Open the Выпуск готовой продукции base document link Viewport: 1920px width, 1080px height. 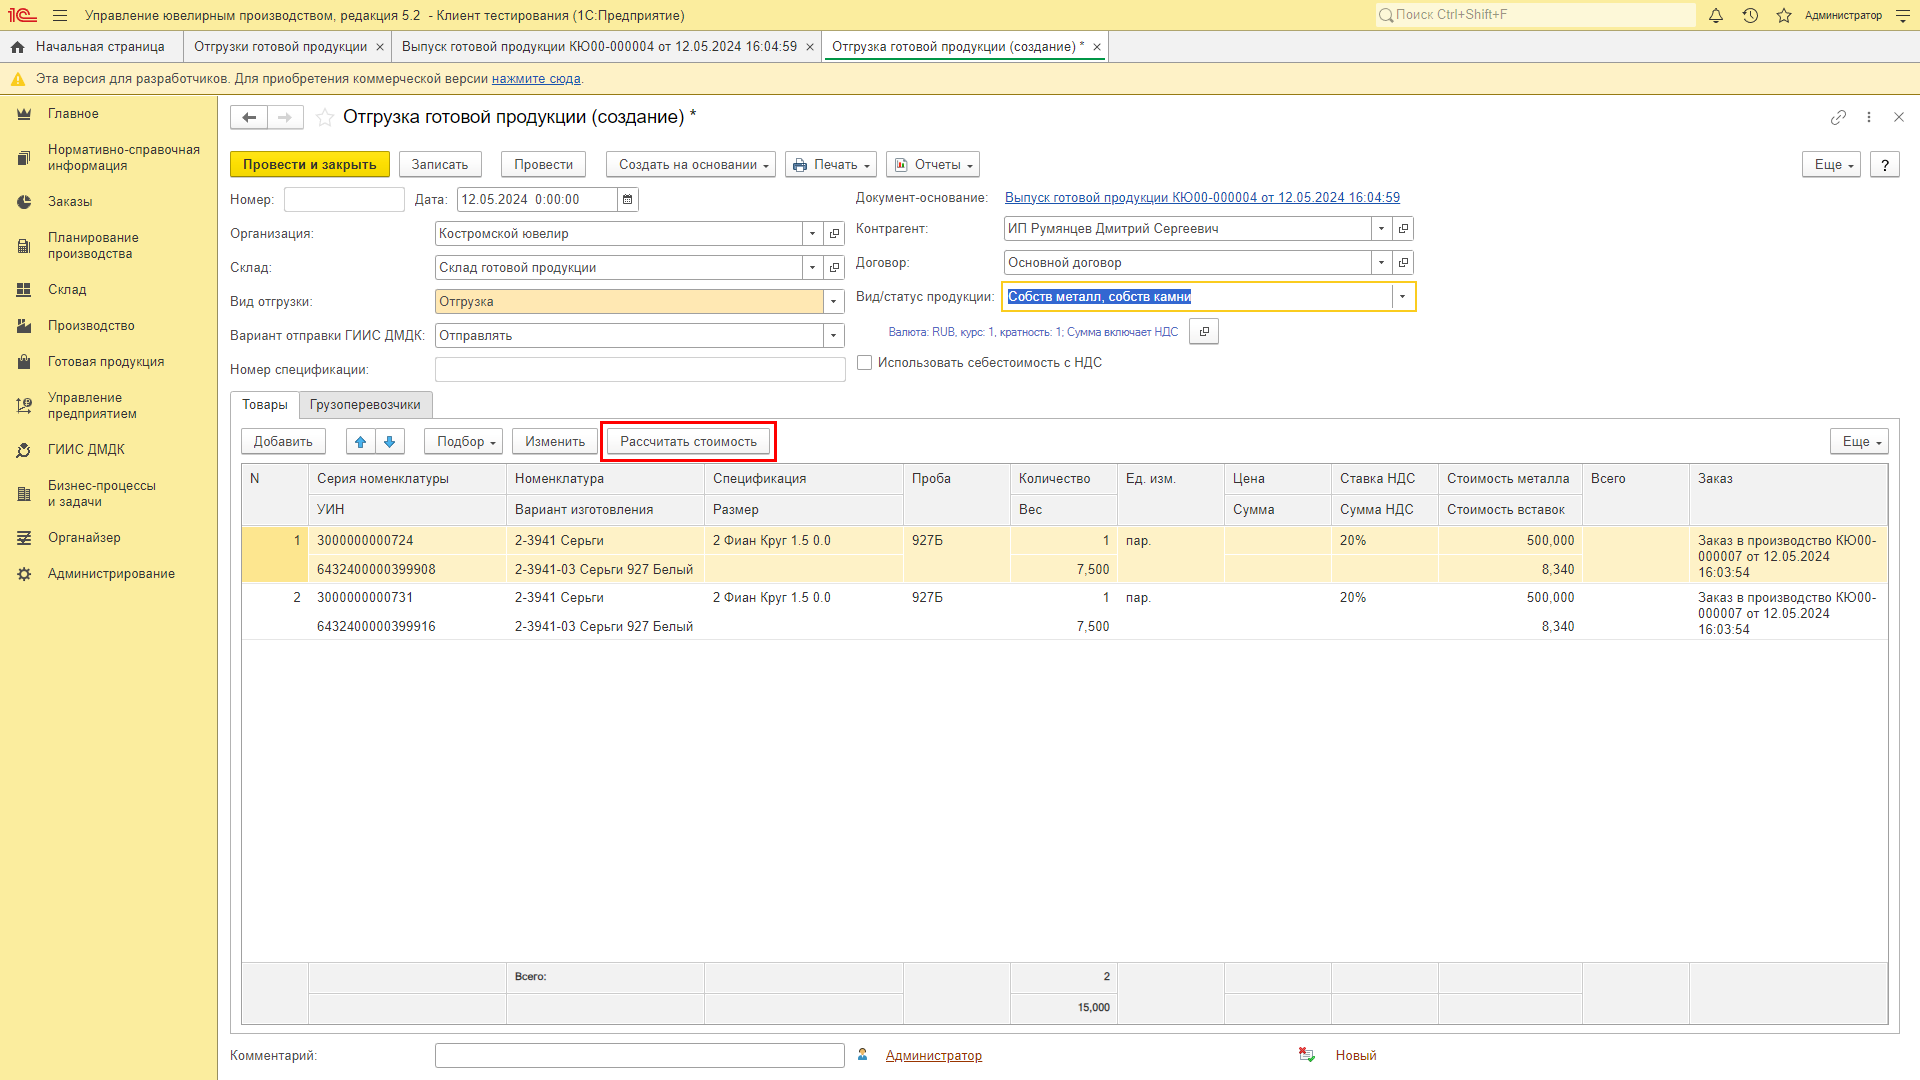click(1202, 198)
